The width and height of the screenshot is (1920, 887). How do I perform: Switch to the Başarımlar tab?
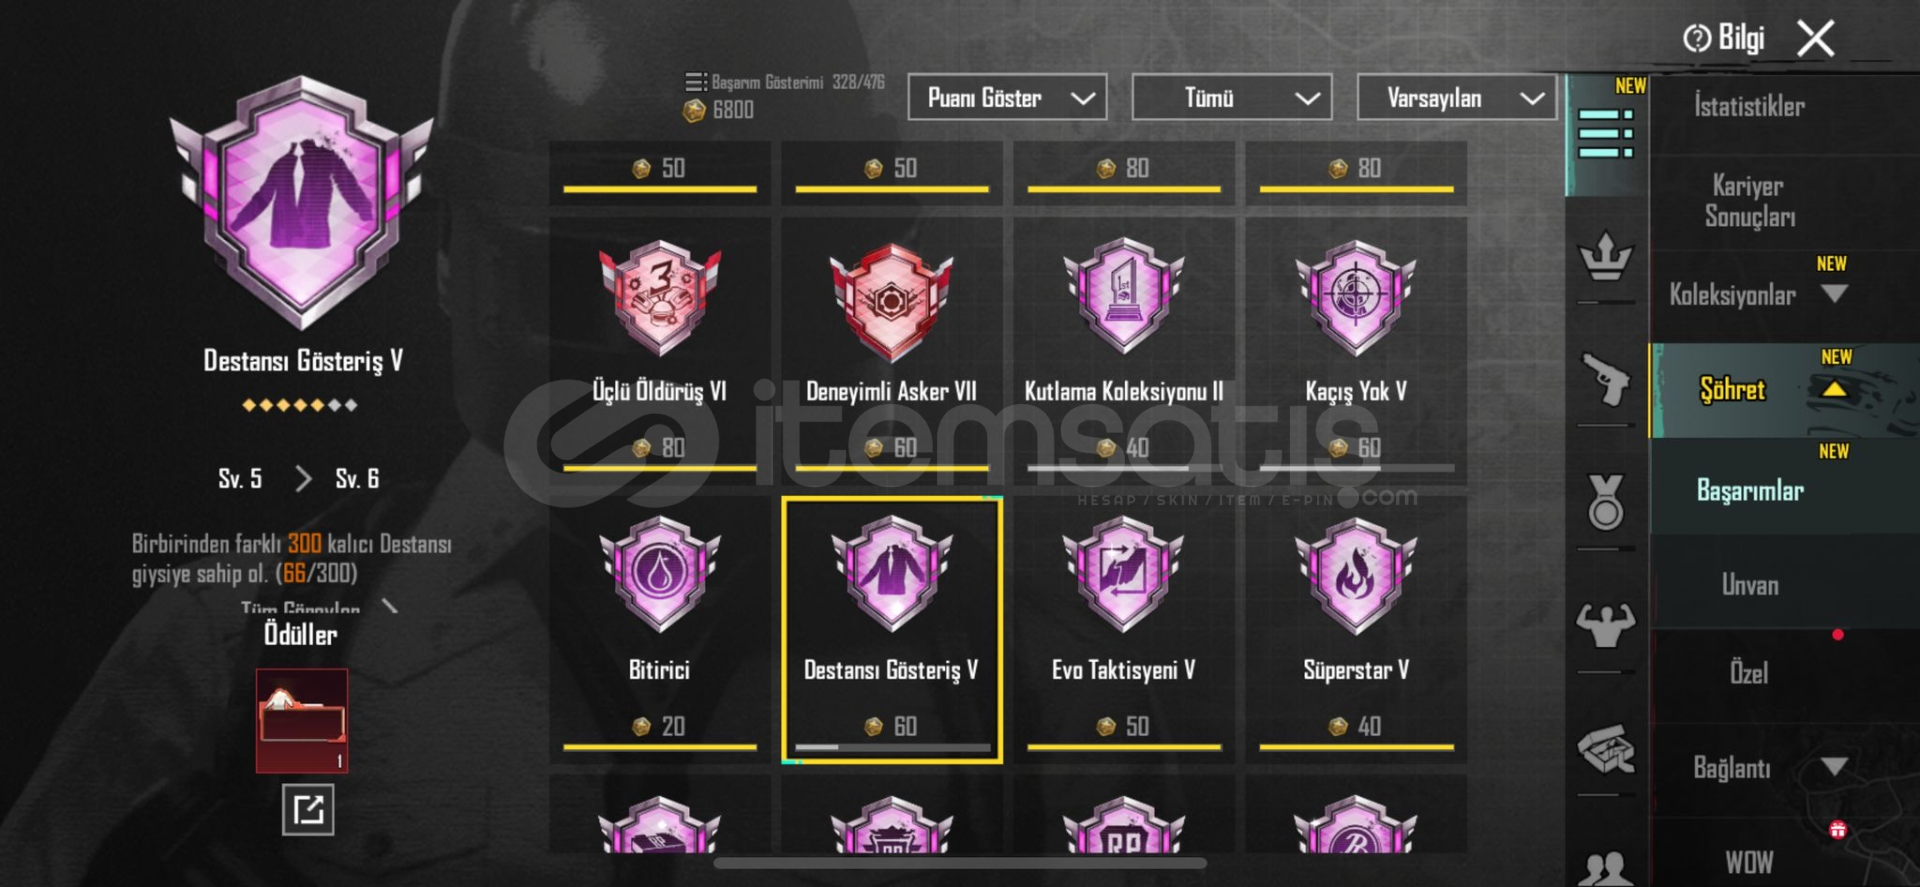[1750, 490]
